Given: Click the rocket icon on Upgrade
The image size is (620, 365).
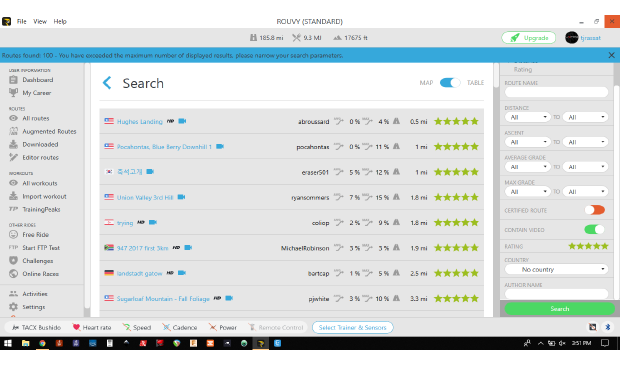Looking at the screenshot, I should [514, 38].
